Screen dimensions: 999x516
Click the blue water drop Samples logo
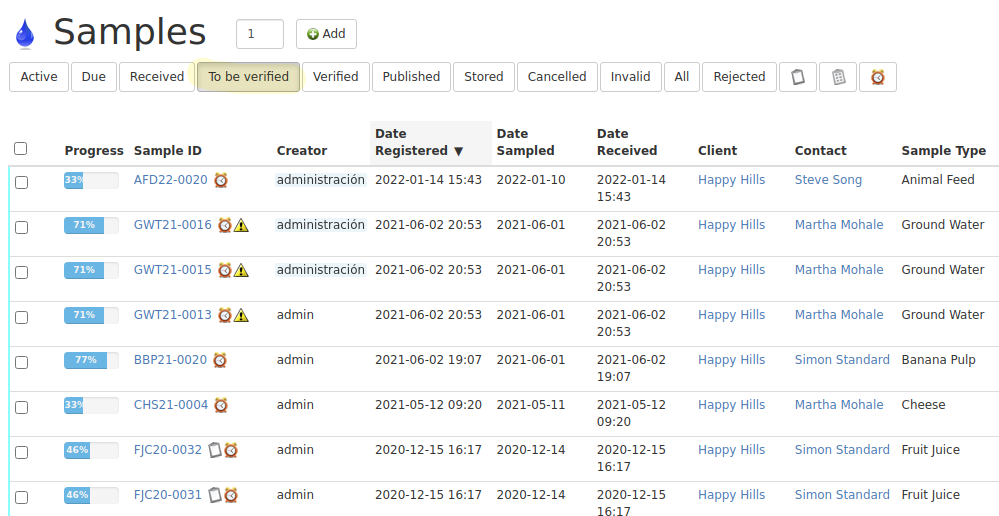tap(24, 34)
